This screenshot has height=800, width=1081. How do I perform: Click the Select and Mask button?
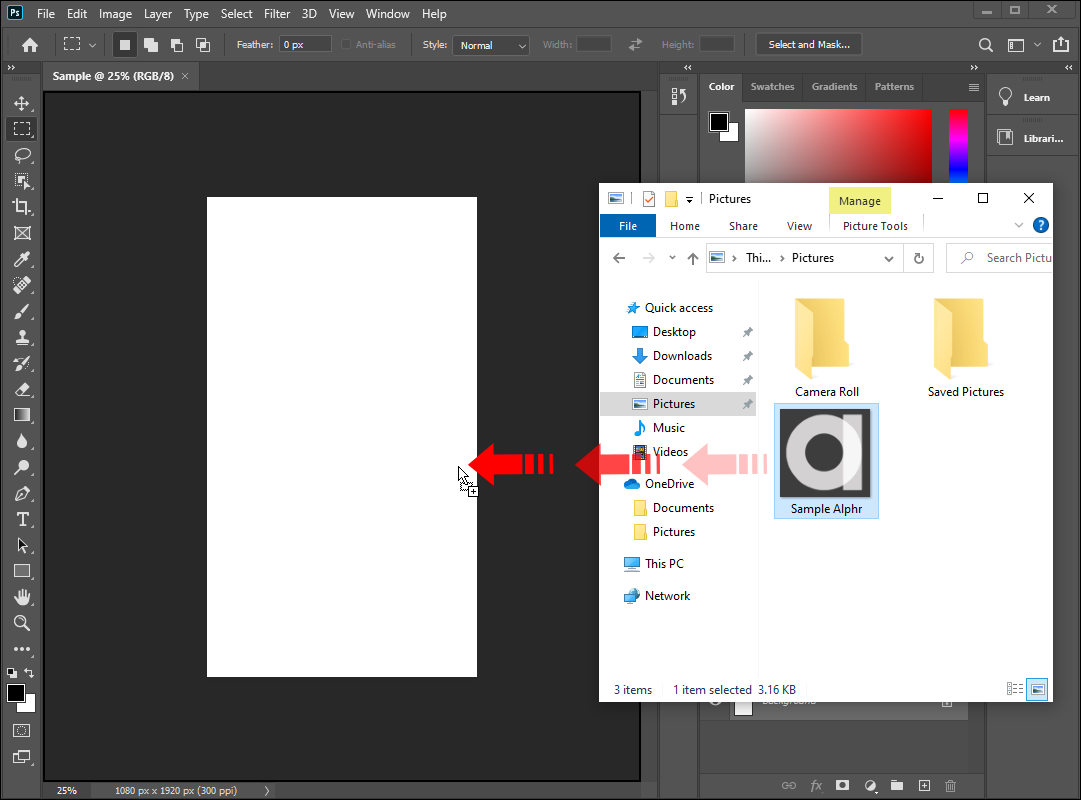(x=809, y=45)
